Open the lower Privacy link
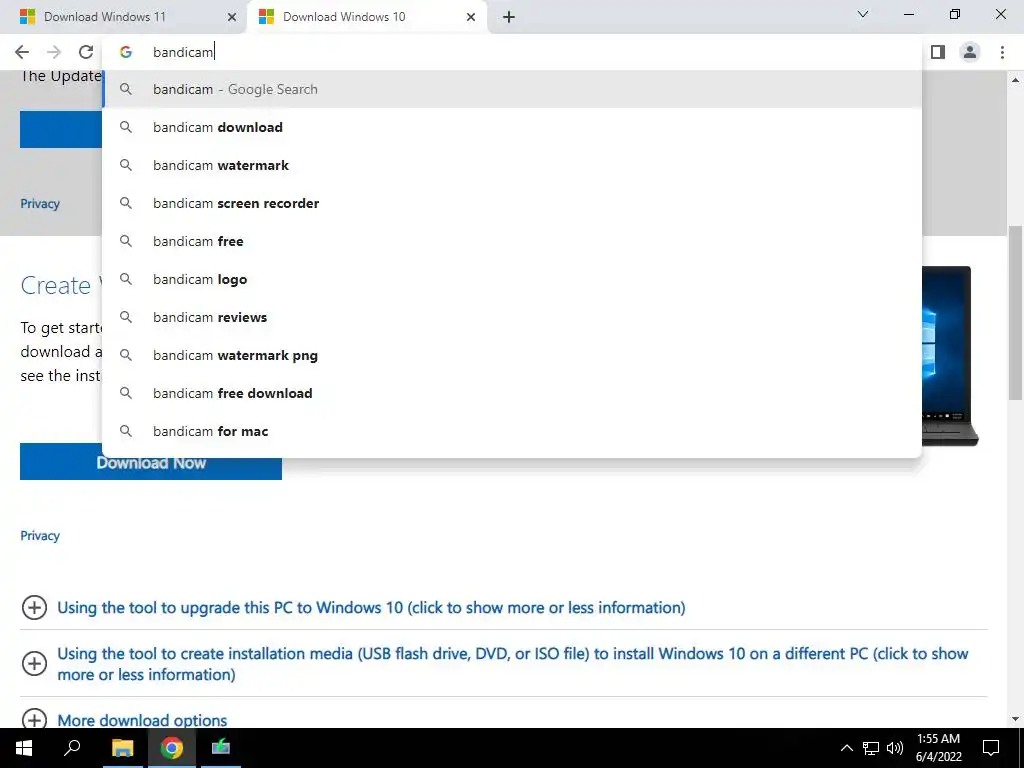The width and height of the screenshot is (1024, 768). coord(40,536)
